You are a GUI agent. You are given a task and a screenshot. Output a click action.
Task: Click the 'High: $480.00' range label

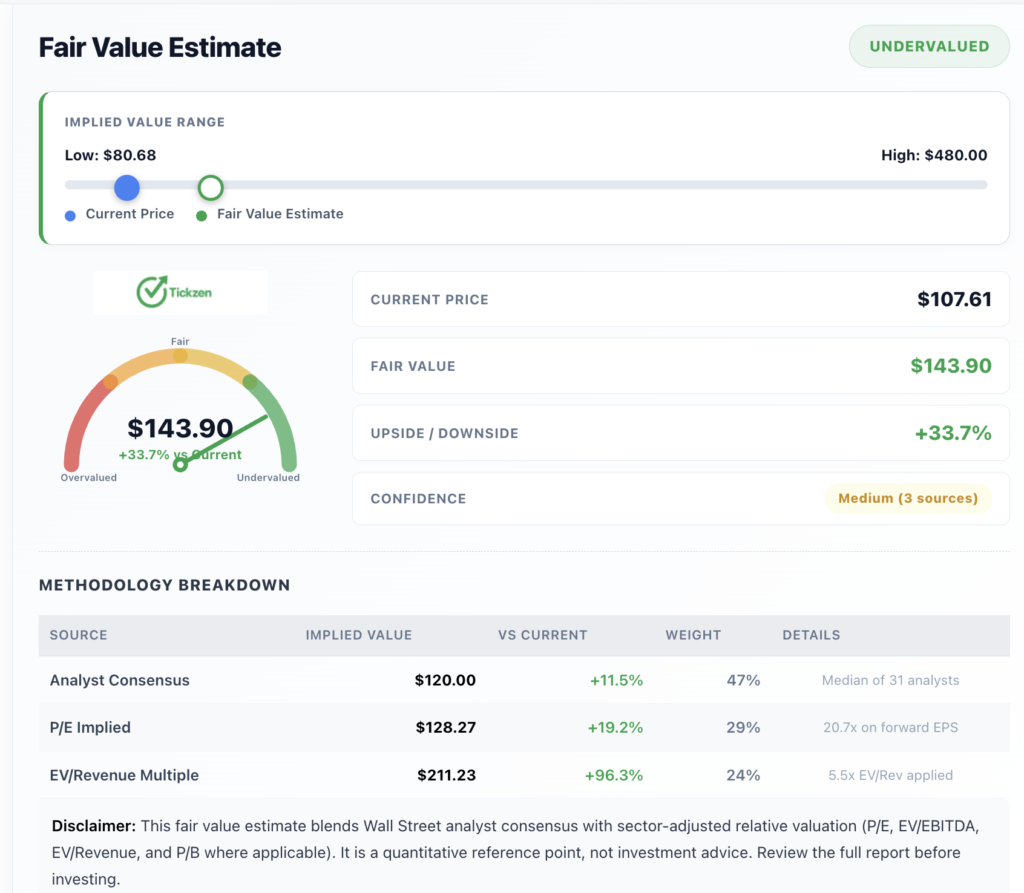tap(934, 155)
